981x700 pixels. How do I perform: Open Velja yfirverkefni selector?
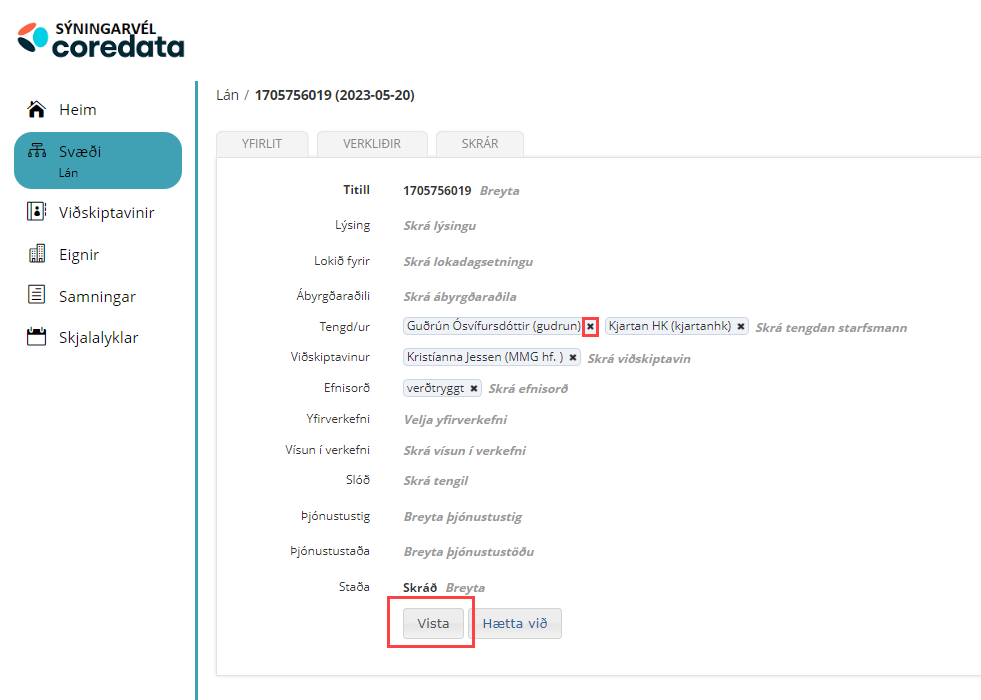454,420
